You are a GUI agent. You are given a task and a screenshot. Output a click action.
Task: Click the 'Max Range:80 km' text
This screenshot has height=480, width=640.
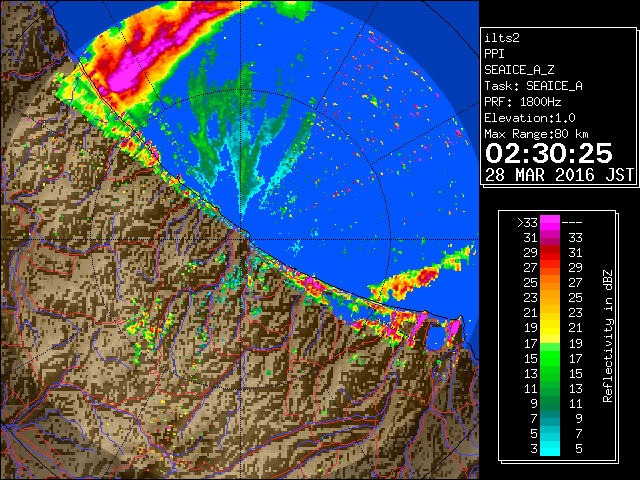point(536,134)
